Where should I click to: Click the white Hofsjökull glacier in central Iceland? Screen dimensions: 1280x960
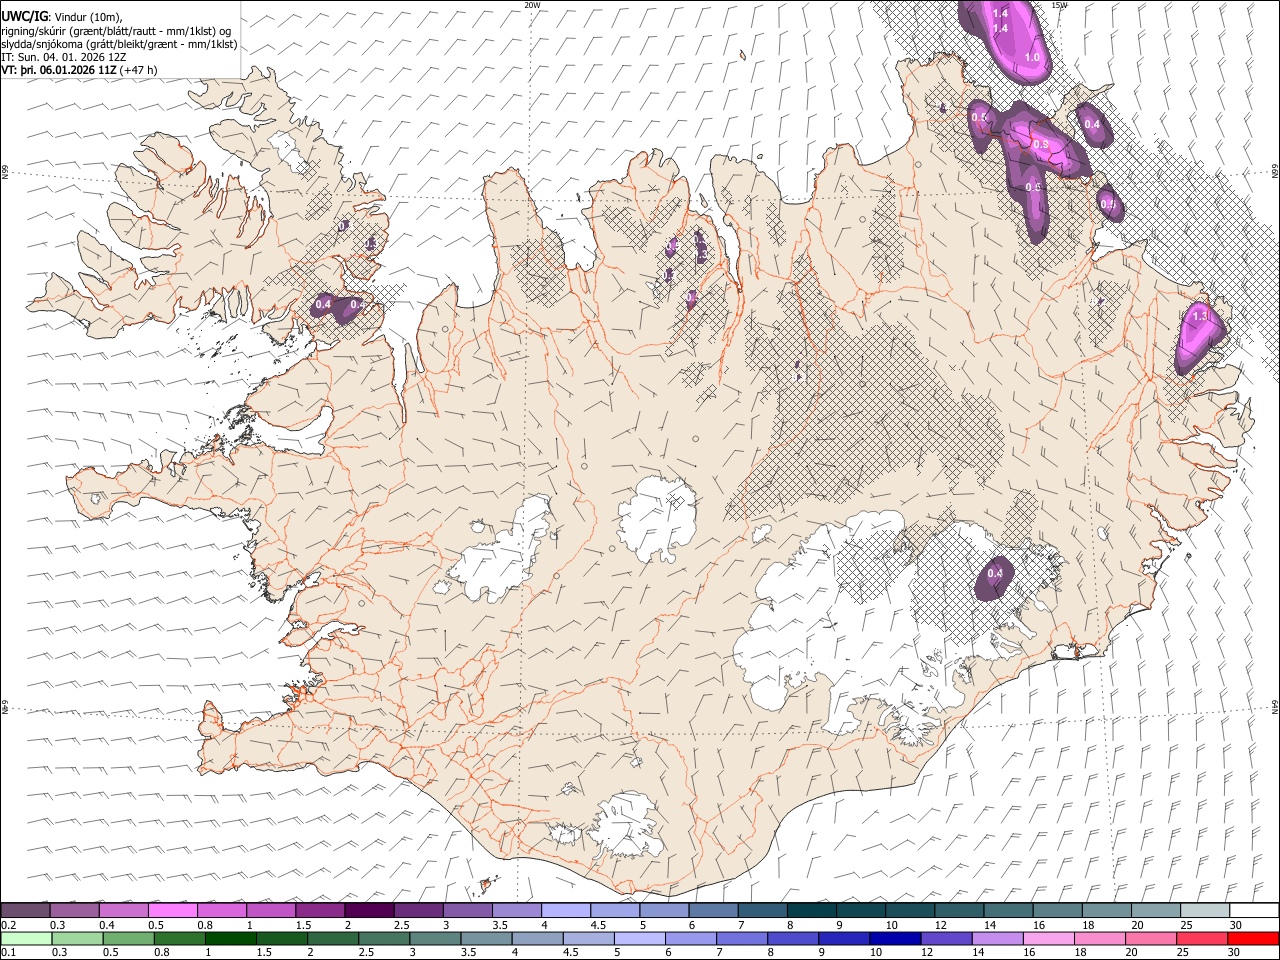pos(656,520)
